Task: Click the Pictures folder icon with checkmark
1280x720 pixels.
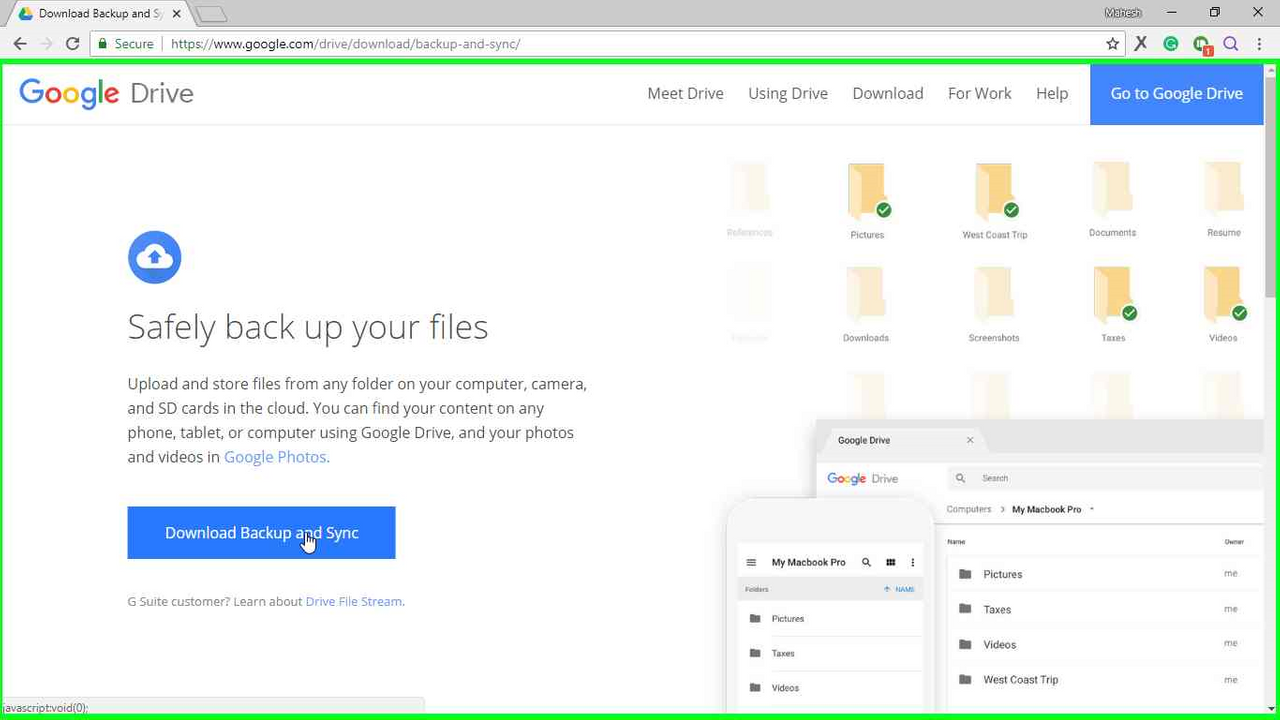Action: pyautogui.click(x=868, y=192)
